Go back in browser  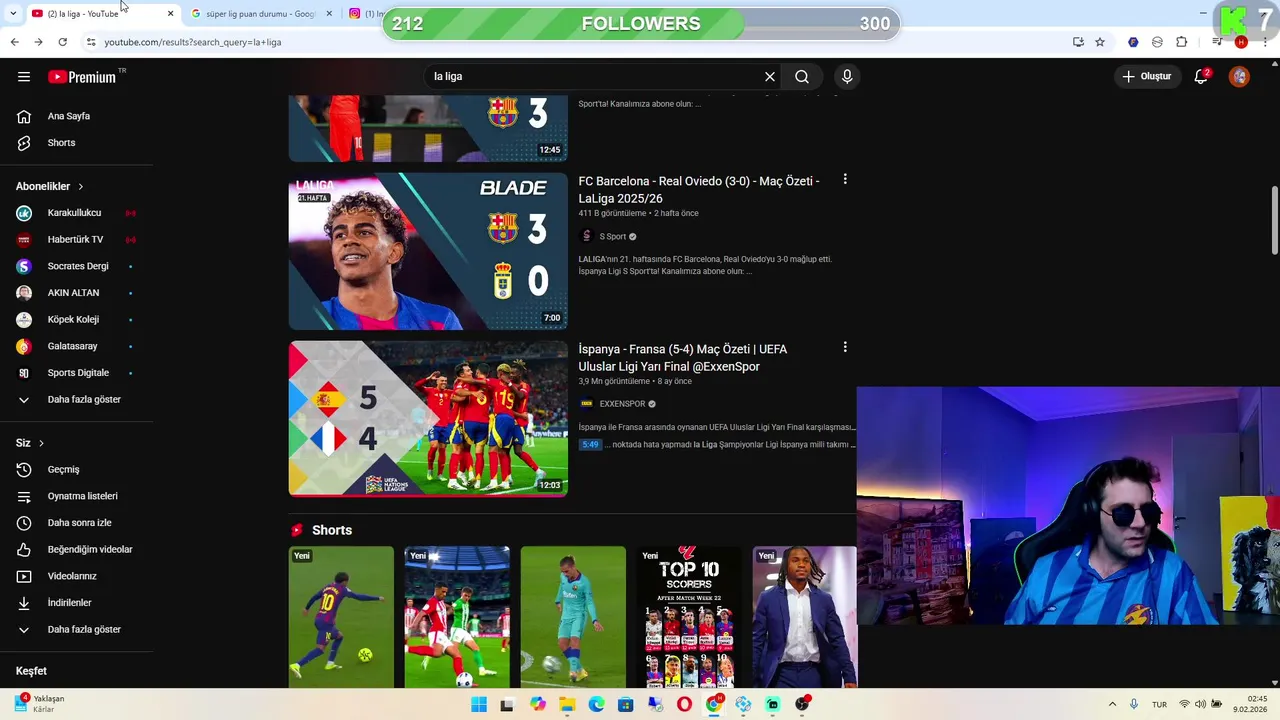point(14,42)
